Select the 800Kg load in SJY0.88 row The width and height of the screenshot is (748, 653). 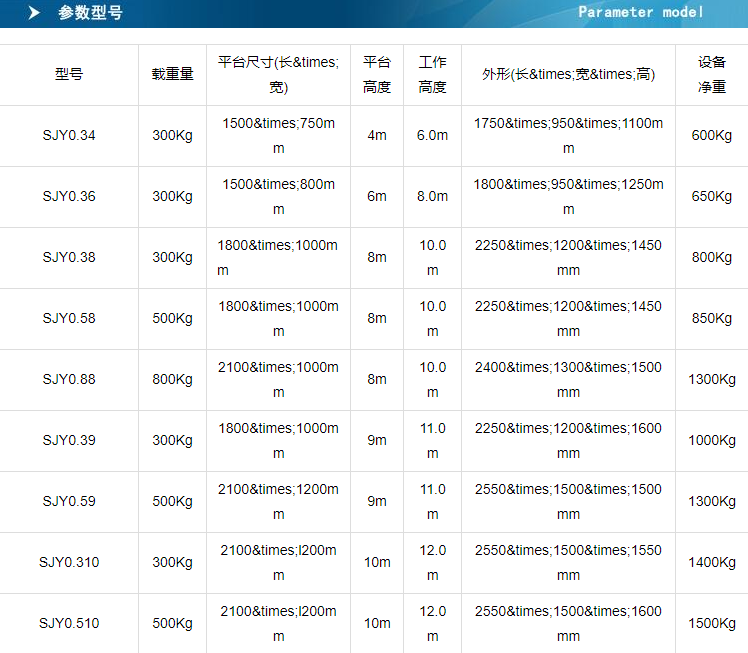coord(173,380)
